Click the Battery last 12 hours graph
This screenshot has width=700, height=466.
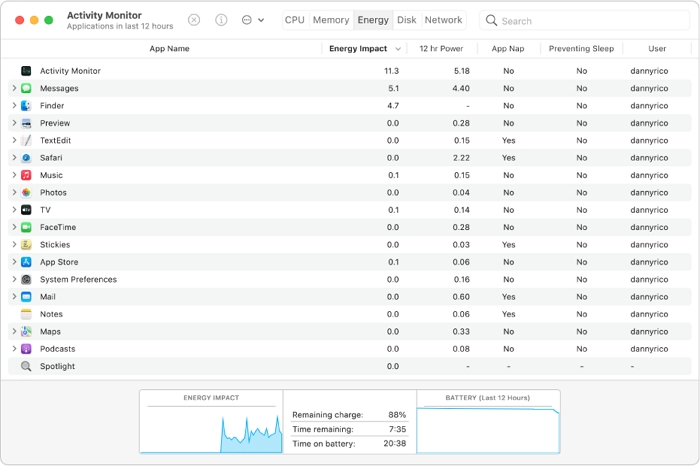pos(488,422)
